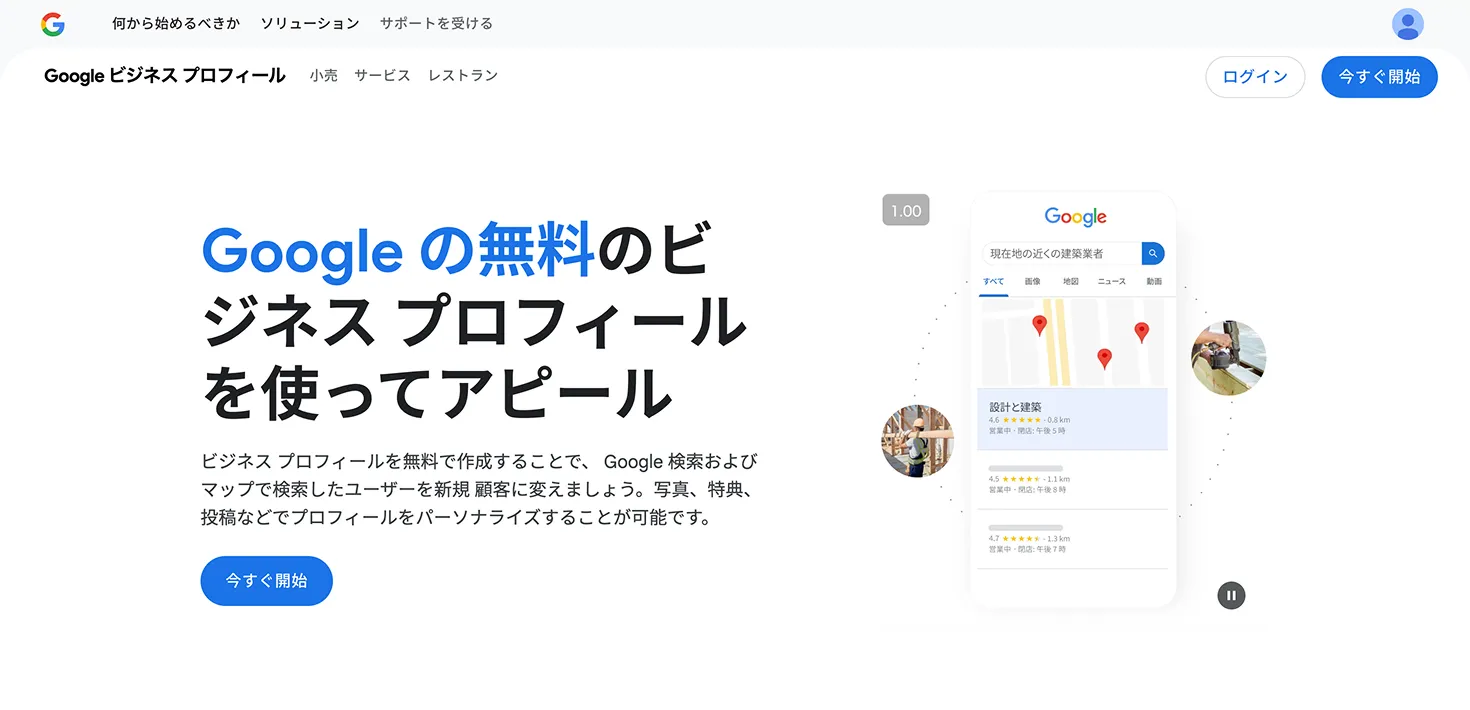
Task: Select the 画像 tab in phone mockup
Action: pyautogui.click(x=1033, y=282)
